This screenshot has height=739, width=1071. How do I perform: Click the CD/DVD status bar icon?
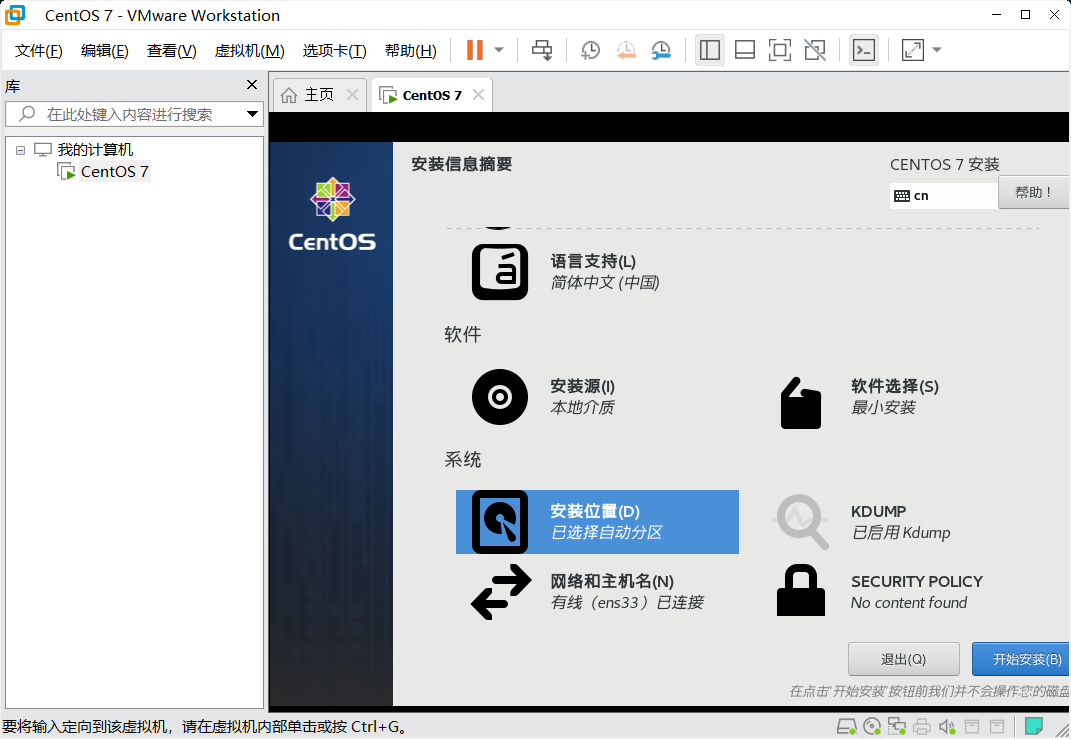872,726
